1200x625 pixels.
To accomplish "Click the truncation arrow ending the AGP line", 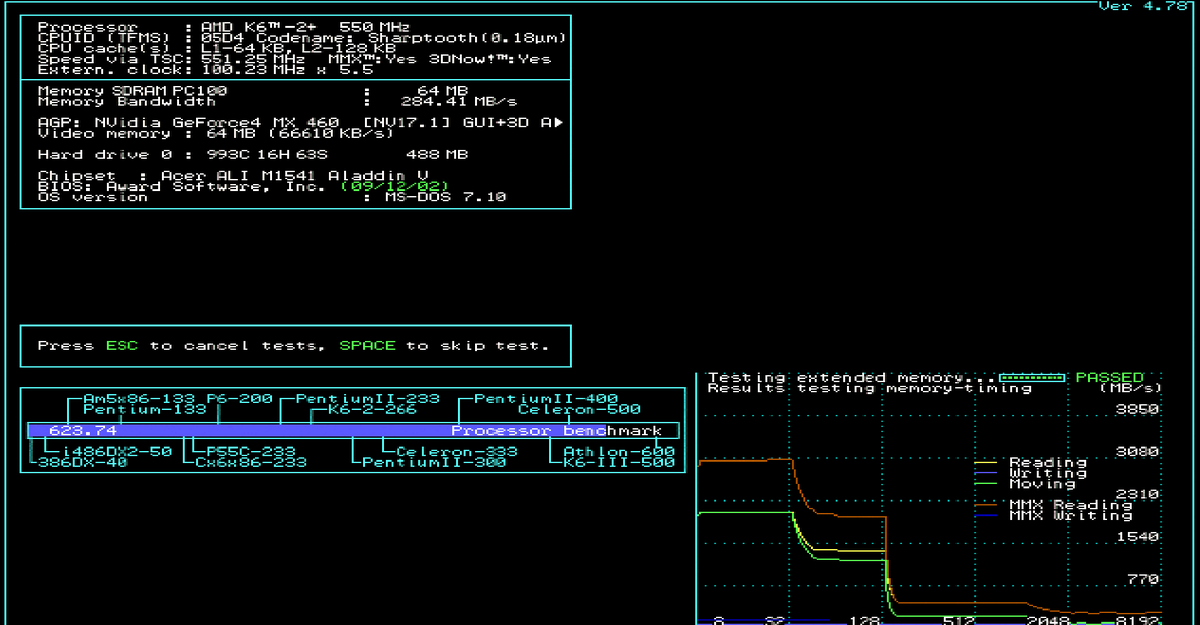I will point(559,122).
